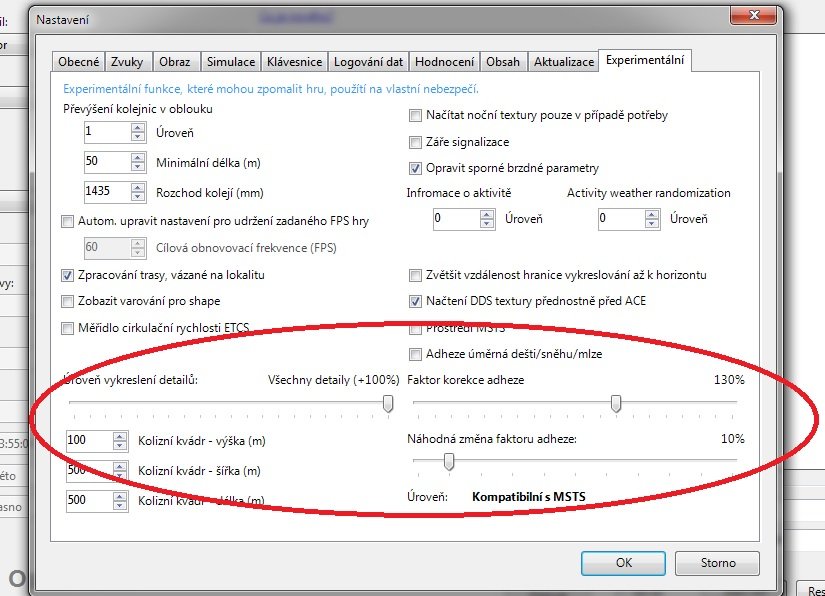Click the Faktor korekce adheze slider handle
The image size is (825, 596).
616,403
